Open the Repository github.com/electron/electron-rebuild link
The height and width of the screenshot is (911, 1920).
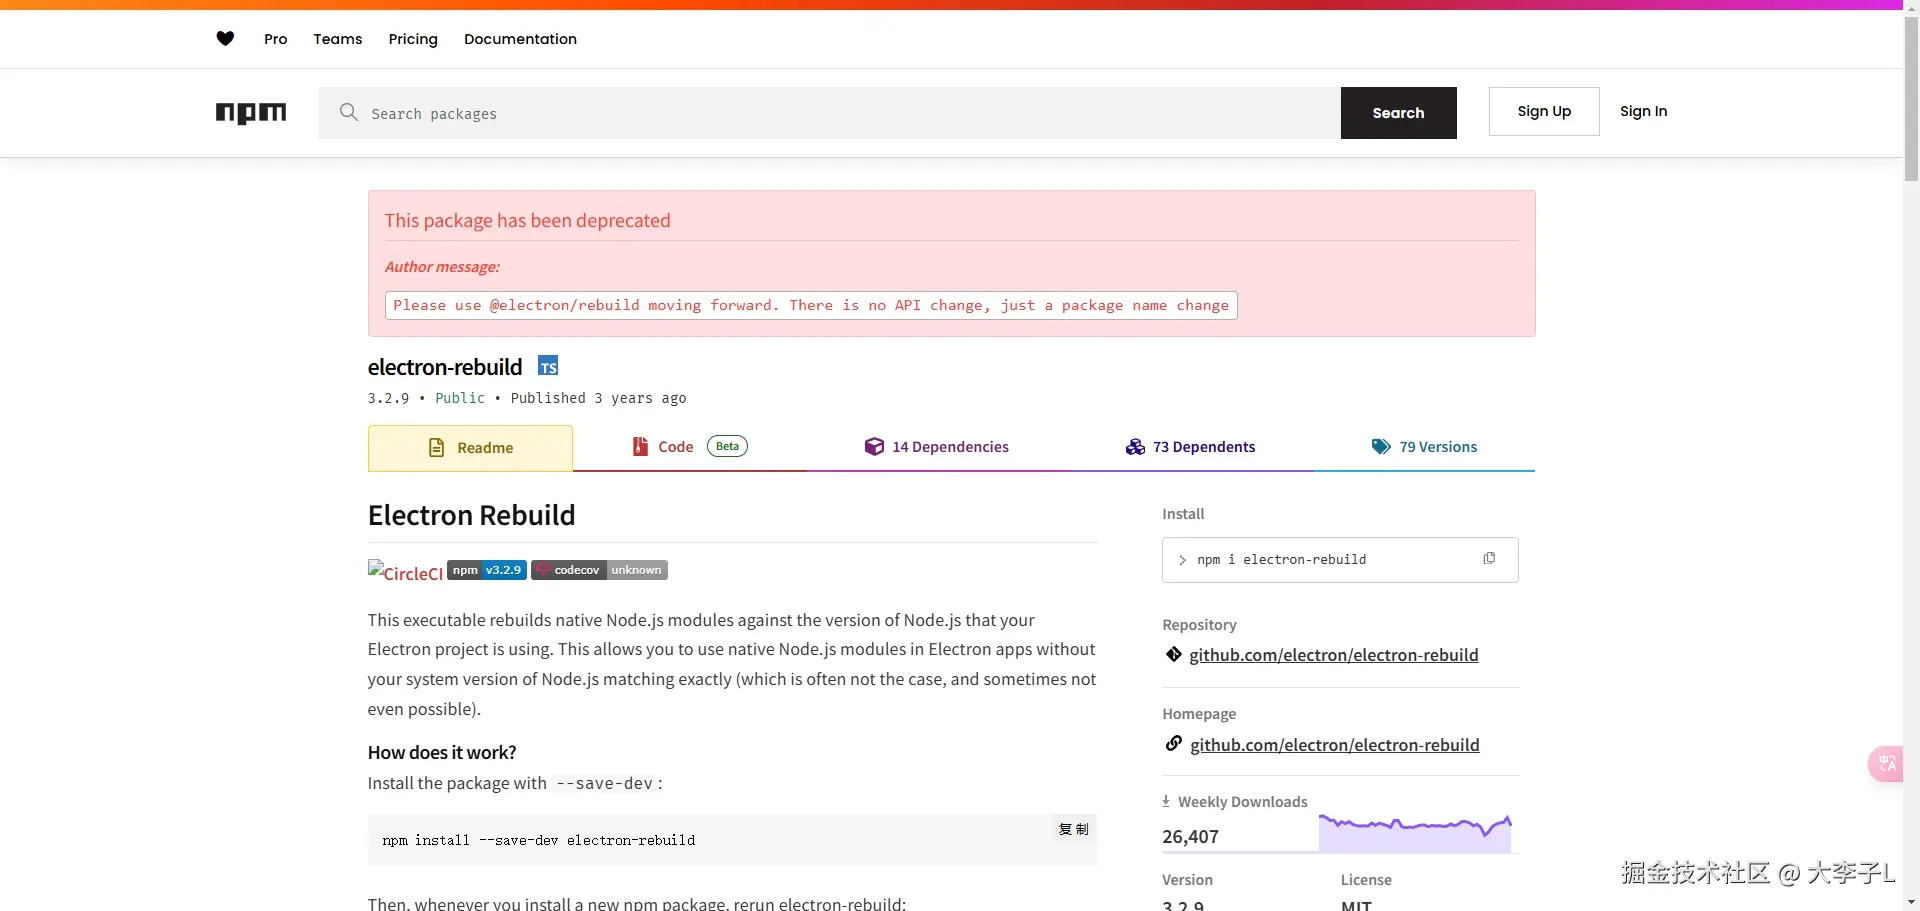click(x=1334, y=655)
